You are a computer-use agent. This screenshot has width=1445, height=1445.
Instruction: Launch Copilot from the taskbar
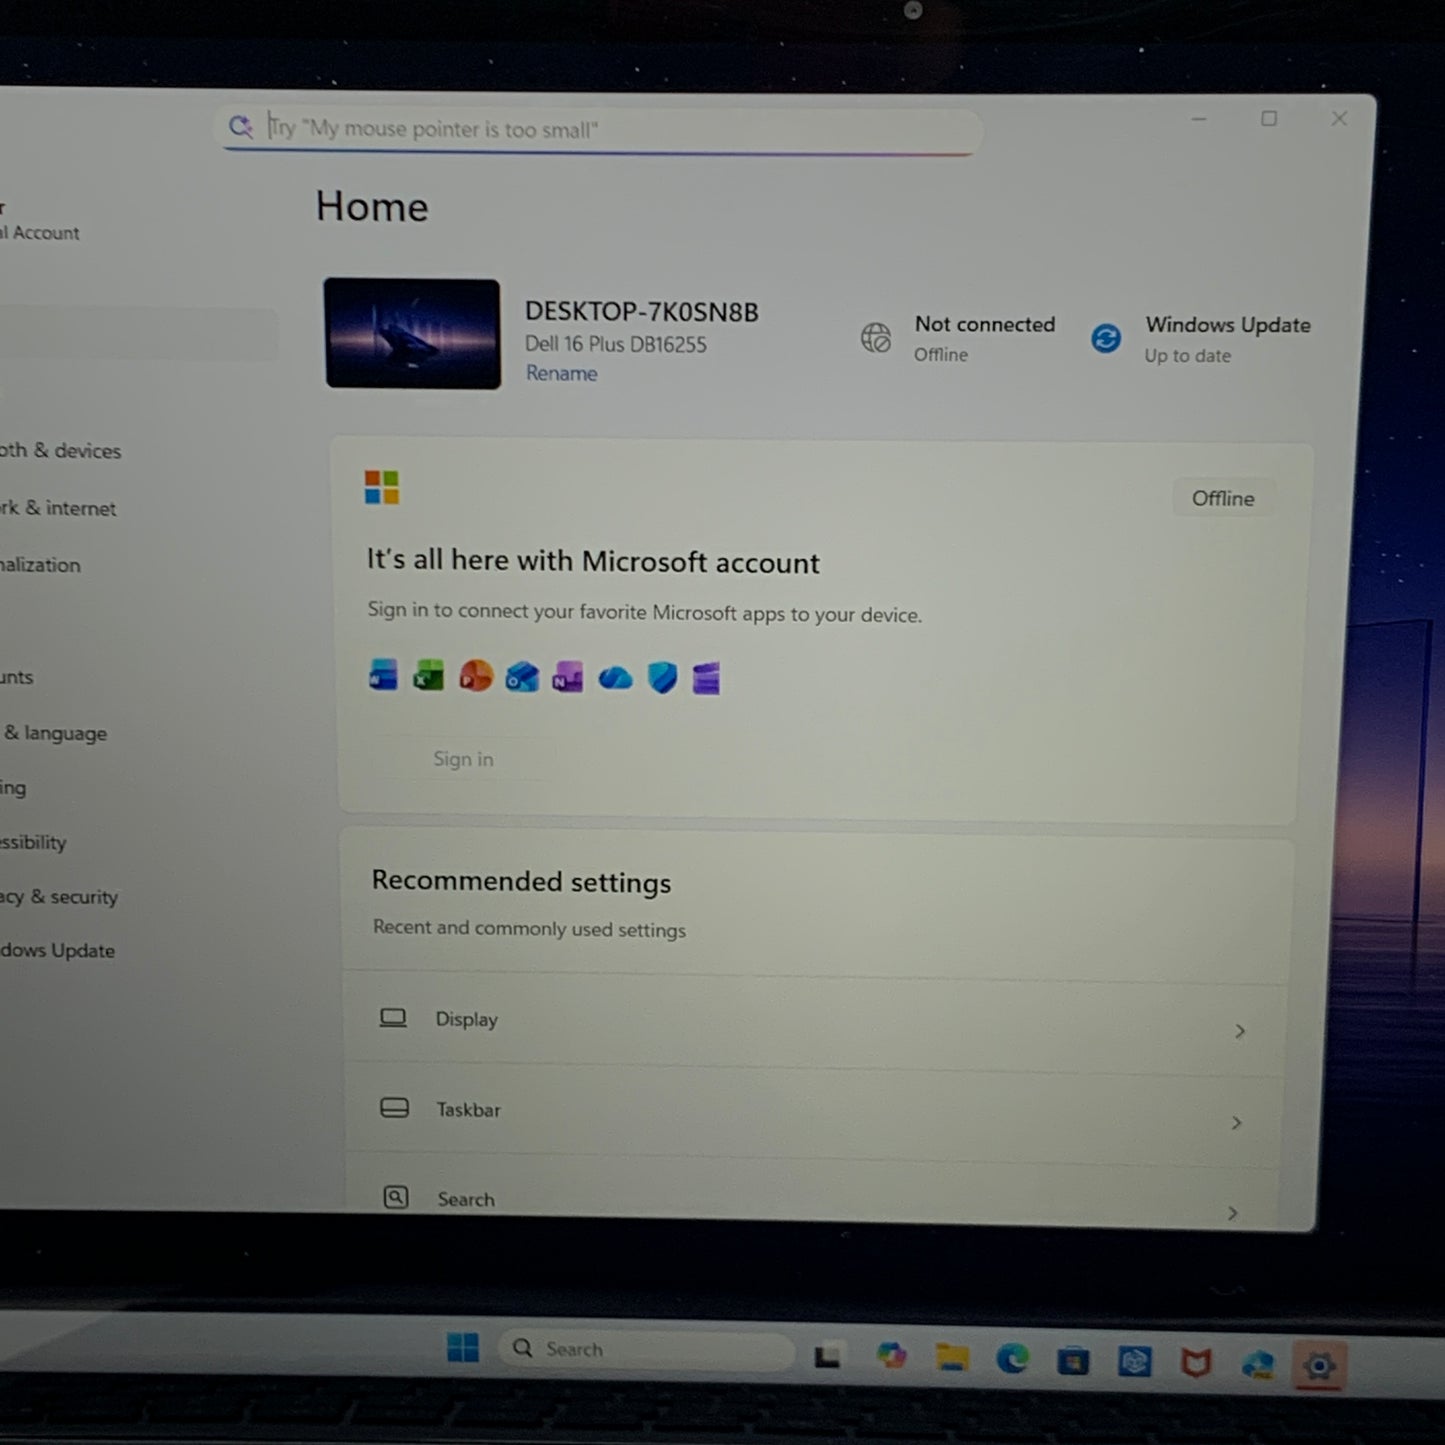pyautogui.click(x=891, y=1357)
